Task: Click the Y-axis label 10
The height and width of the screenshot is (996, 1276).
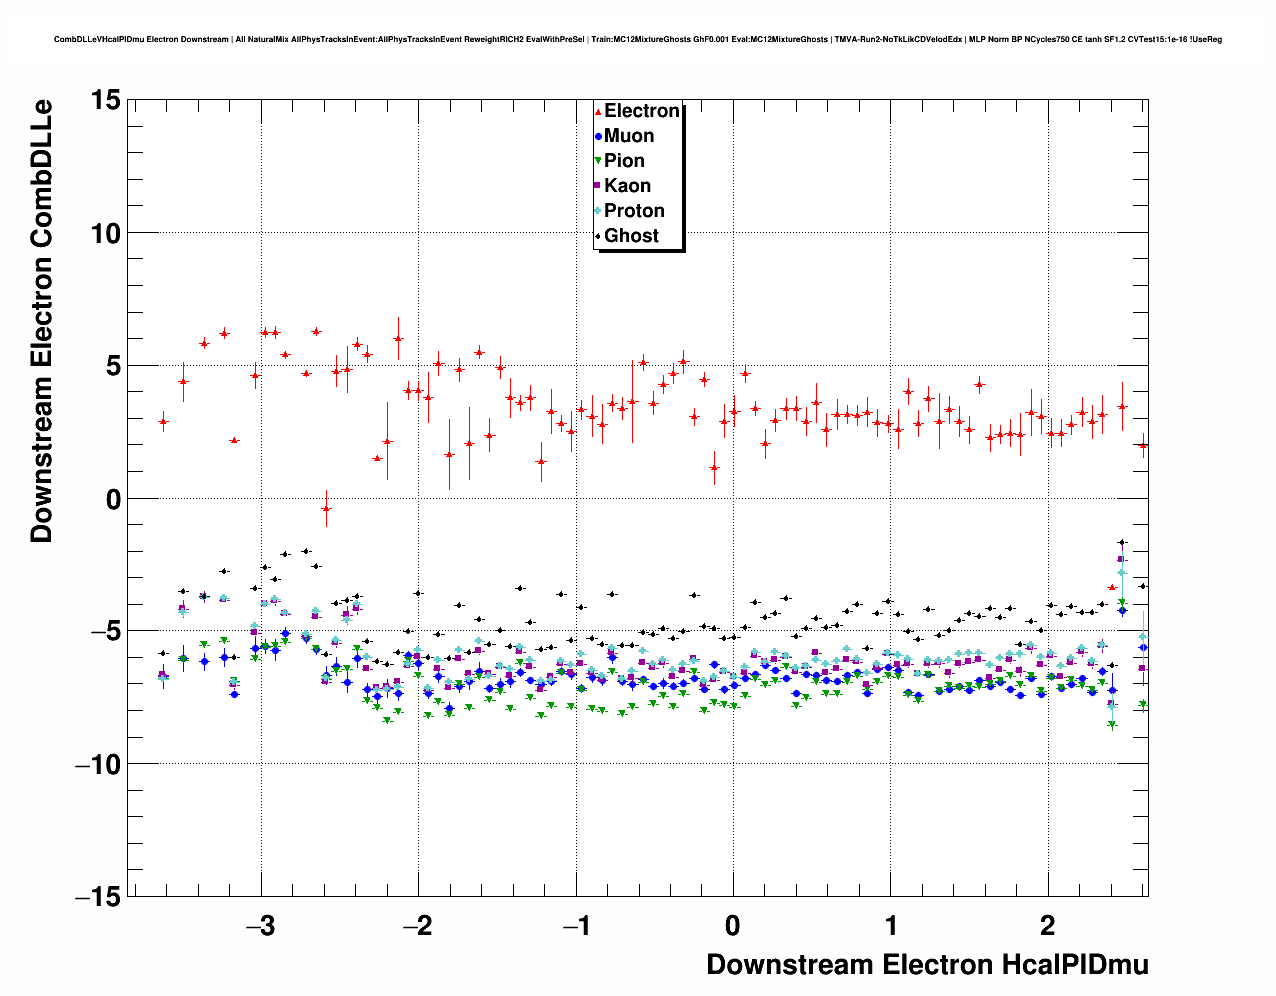Action: (x=105, y=233)
